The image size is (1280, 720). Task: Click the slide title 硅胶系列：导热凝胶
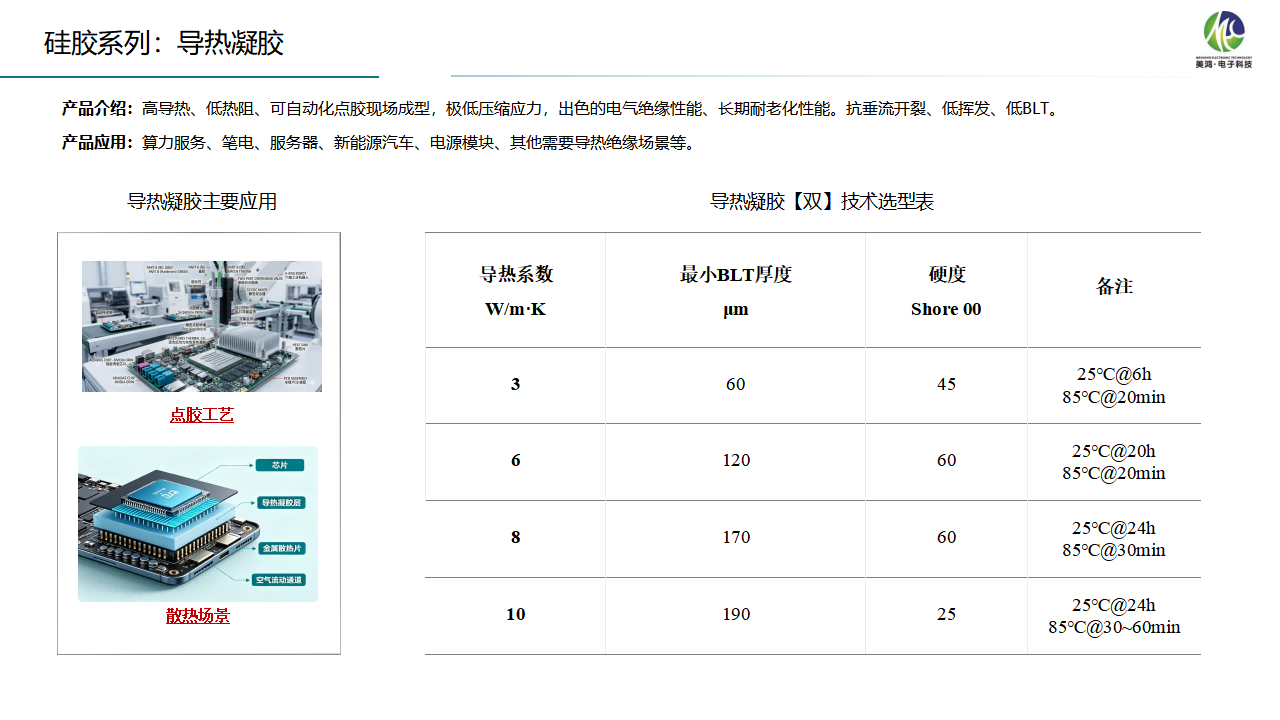(x=164, y=43)
